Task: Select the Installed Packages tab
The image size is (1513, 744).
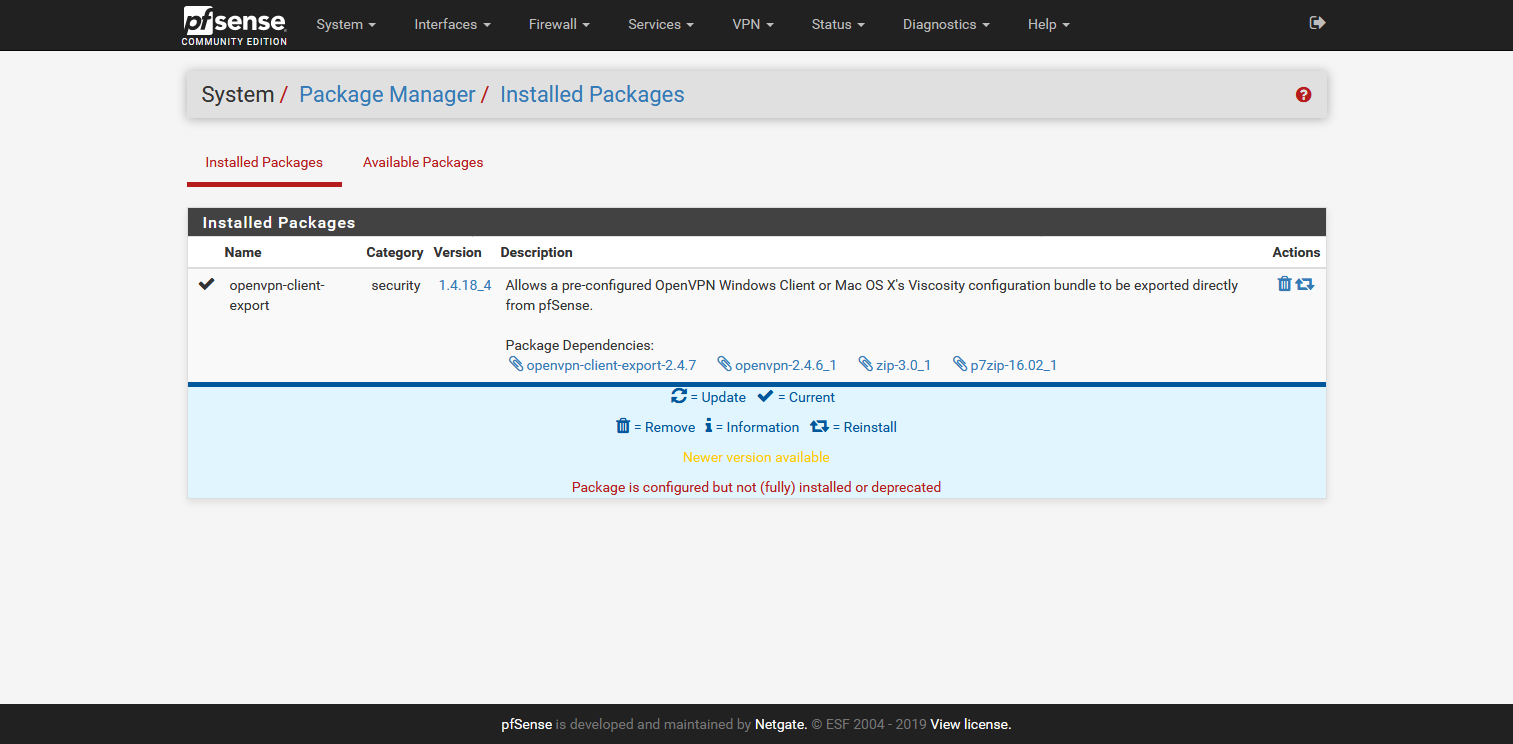Action: point(264,162)
